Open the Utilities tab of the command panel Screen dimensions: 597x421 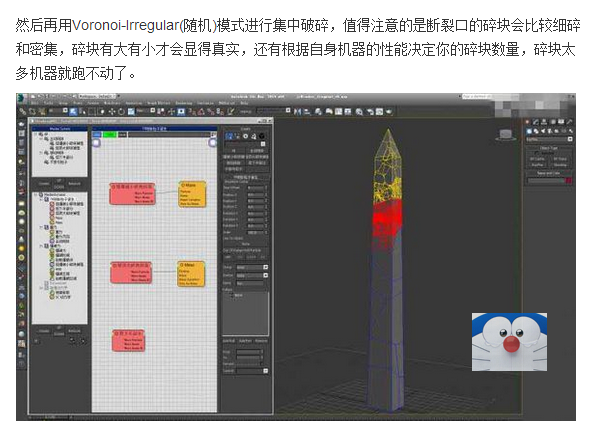(569, 122)
